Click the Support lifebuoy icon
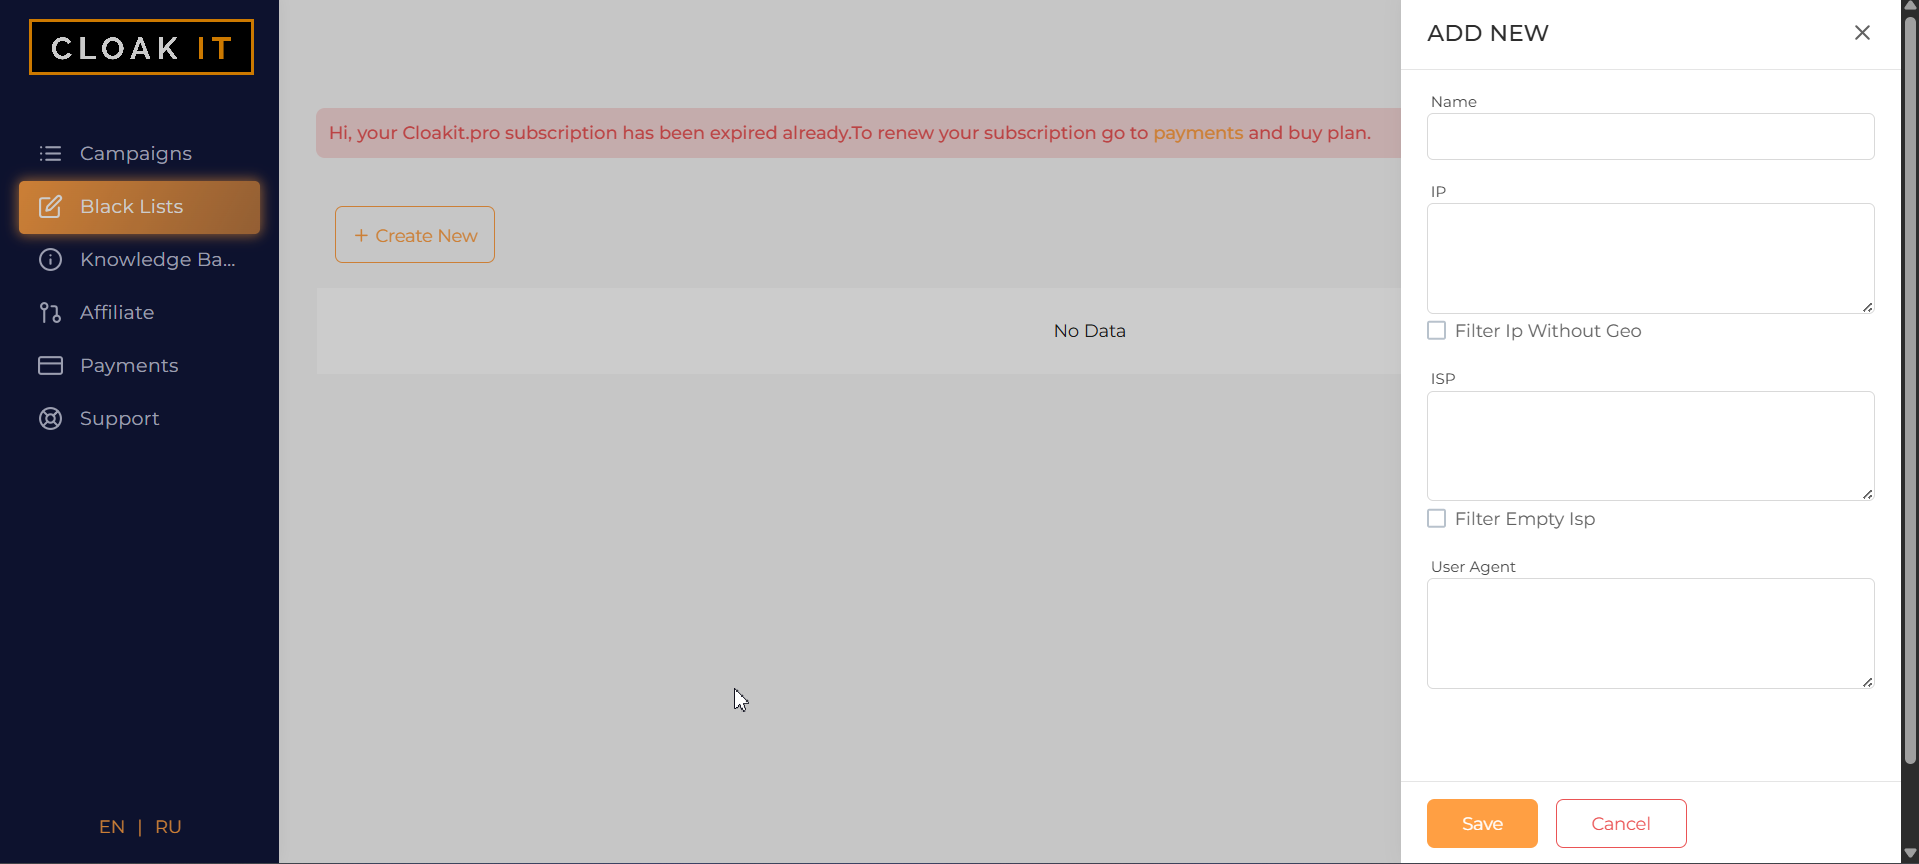Viewport: 1919px width, 864px height. tap(50, 419)
